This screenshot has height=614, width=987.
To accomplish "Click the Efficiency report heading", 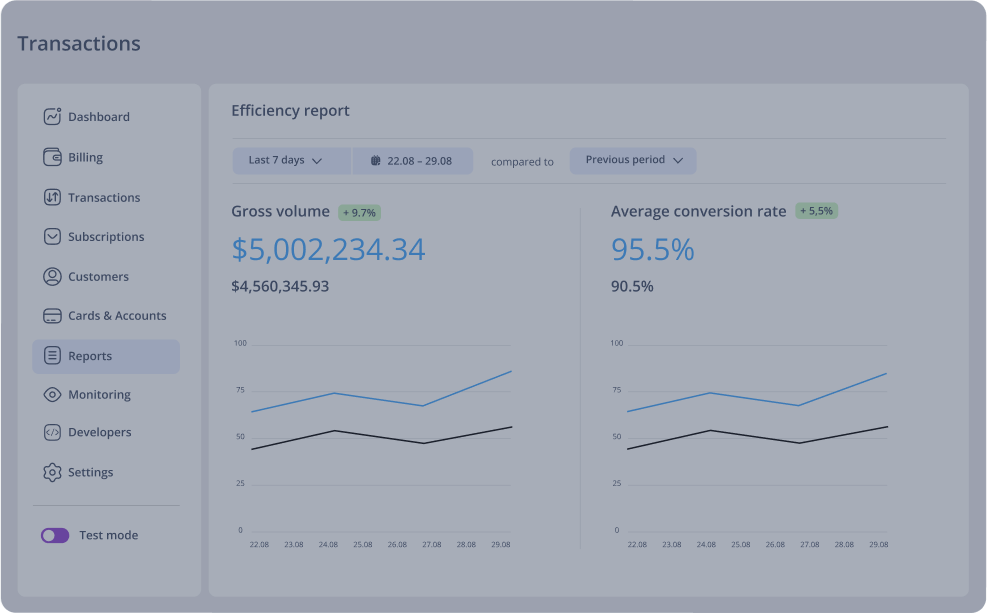I will pos(290,110).
